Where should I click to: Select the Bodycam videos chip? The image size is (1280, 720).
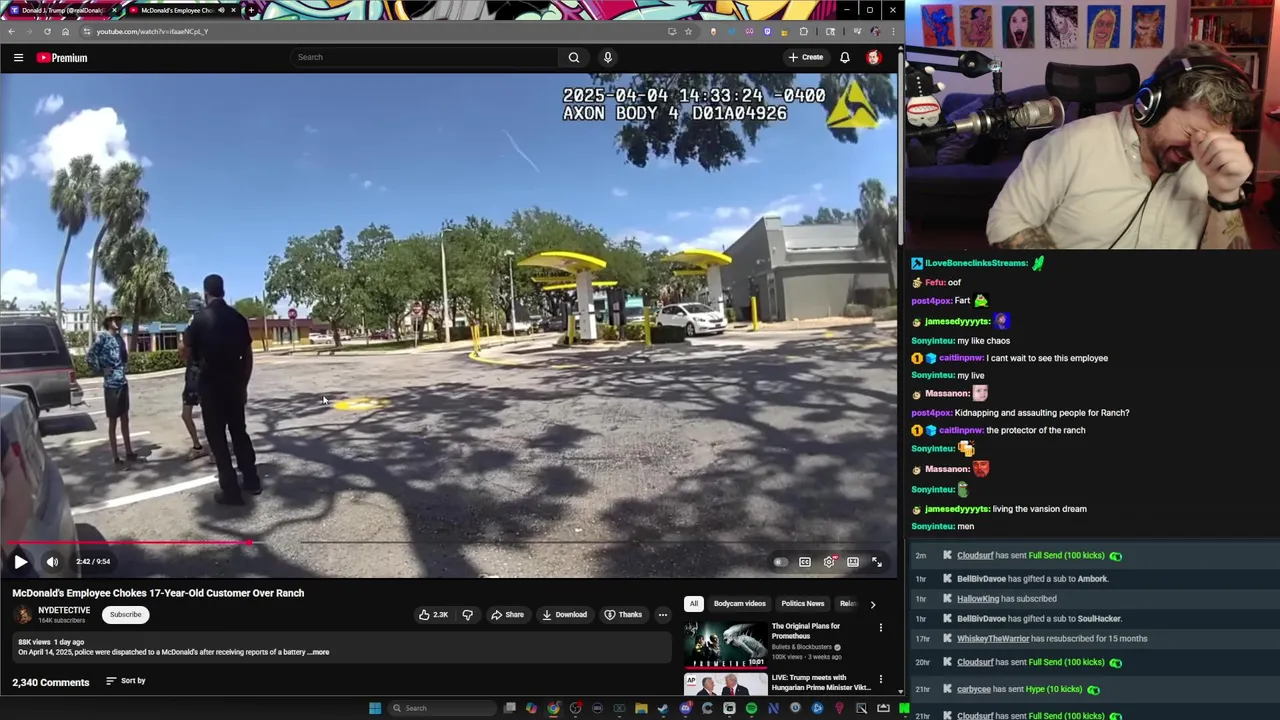[x=740, y=604]
